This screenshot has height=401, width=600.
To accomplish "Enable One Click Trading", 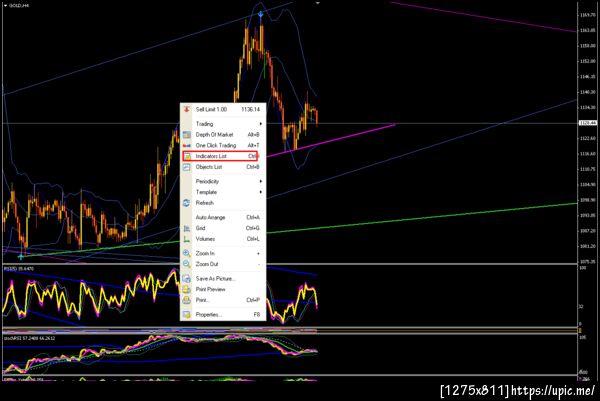I will tap(223, 145).
